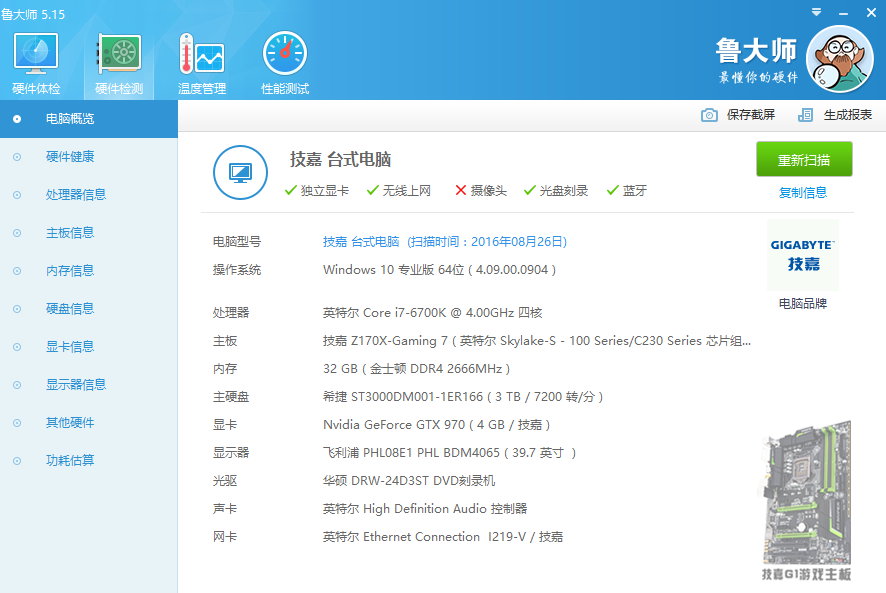
Task: Close the 鲁大师 window
Action: (871, 12)
